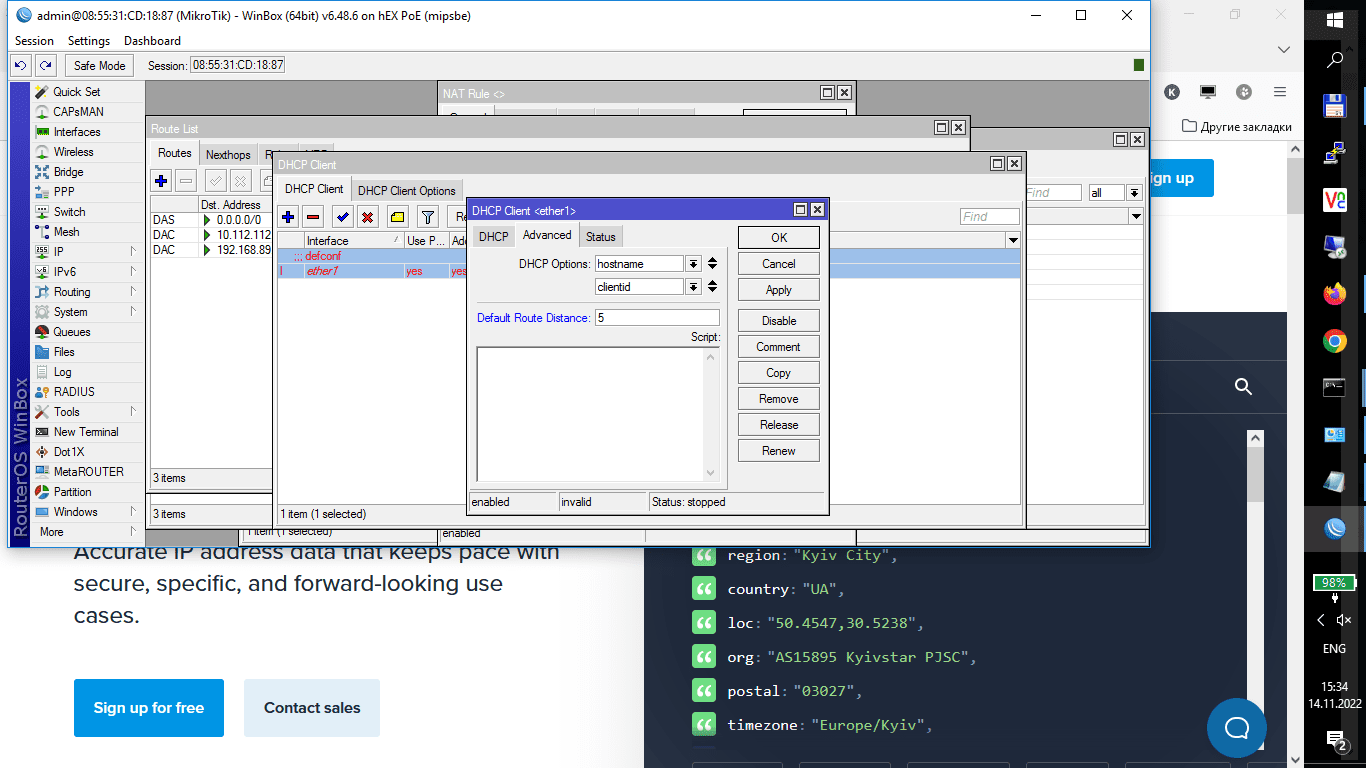Open the filter funnel icon in DHCP Client
This screenshot has height=768, width=1366.
[428, 217]
